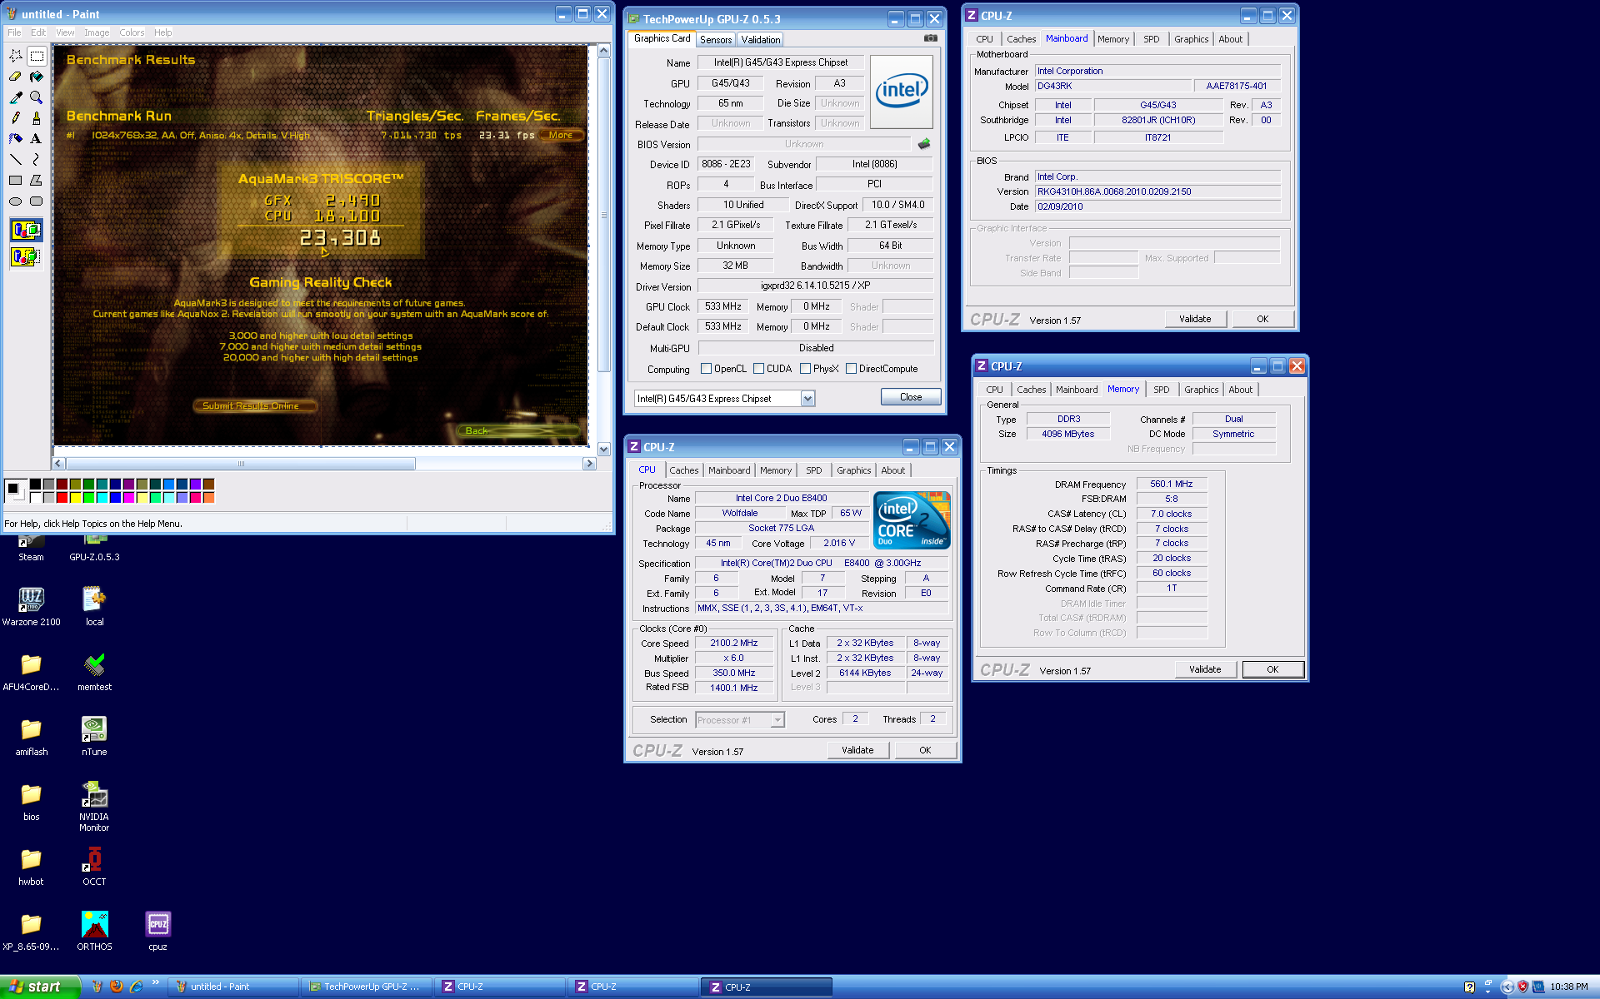Expand the GPU-Z device selection dropdown

tap(808, 398)
